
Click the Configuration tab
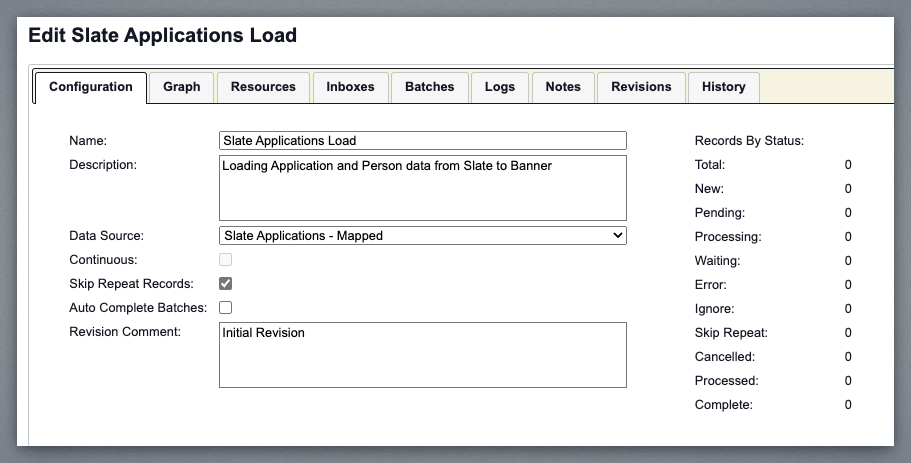click(x=91, y=87)
